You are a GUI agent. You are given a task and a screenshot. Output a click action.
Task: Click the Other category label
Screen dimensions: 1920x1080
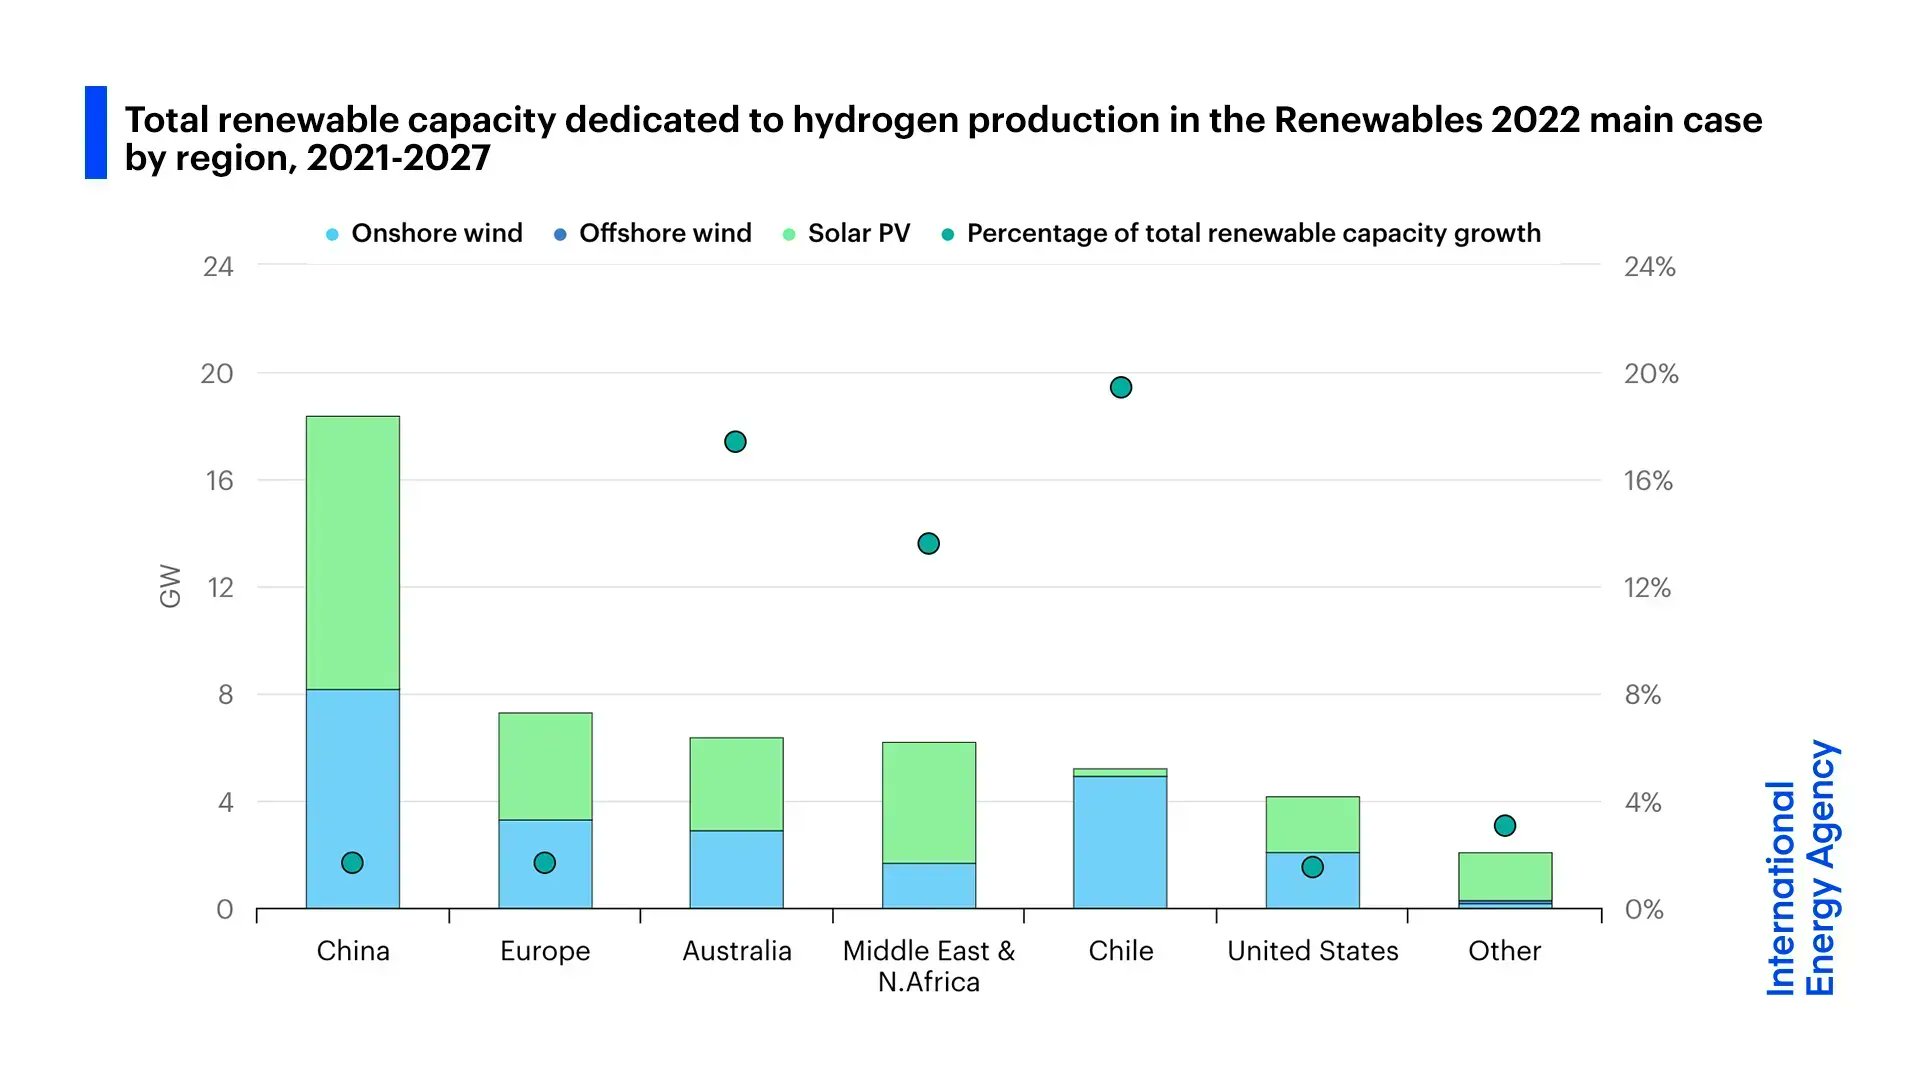[x=1504, y=951]
